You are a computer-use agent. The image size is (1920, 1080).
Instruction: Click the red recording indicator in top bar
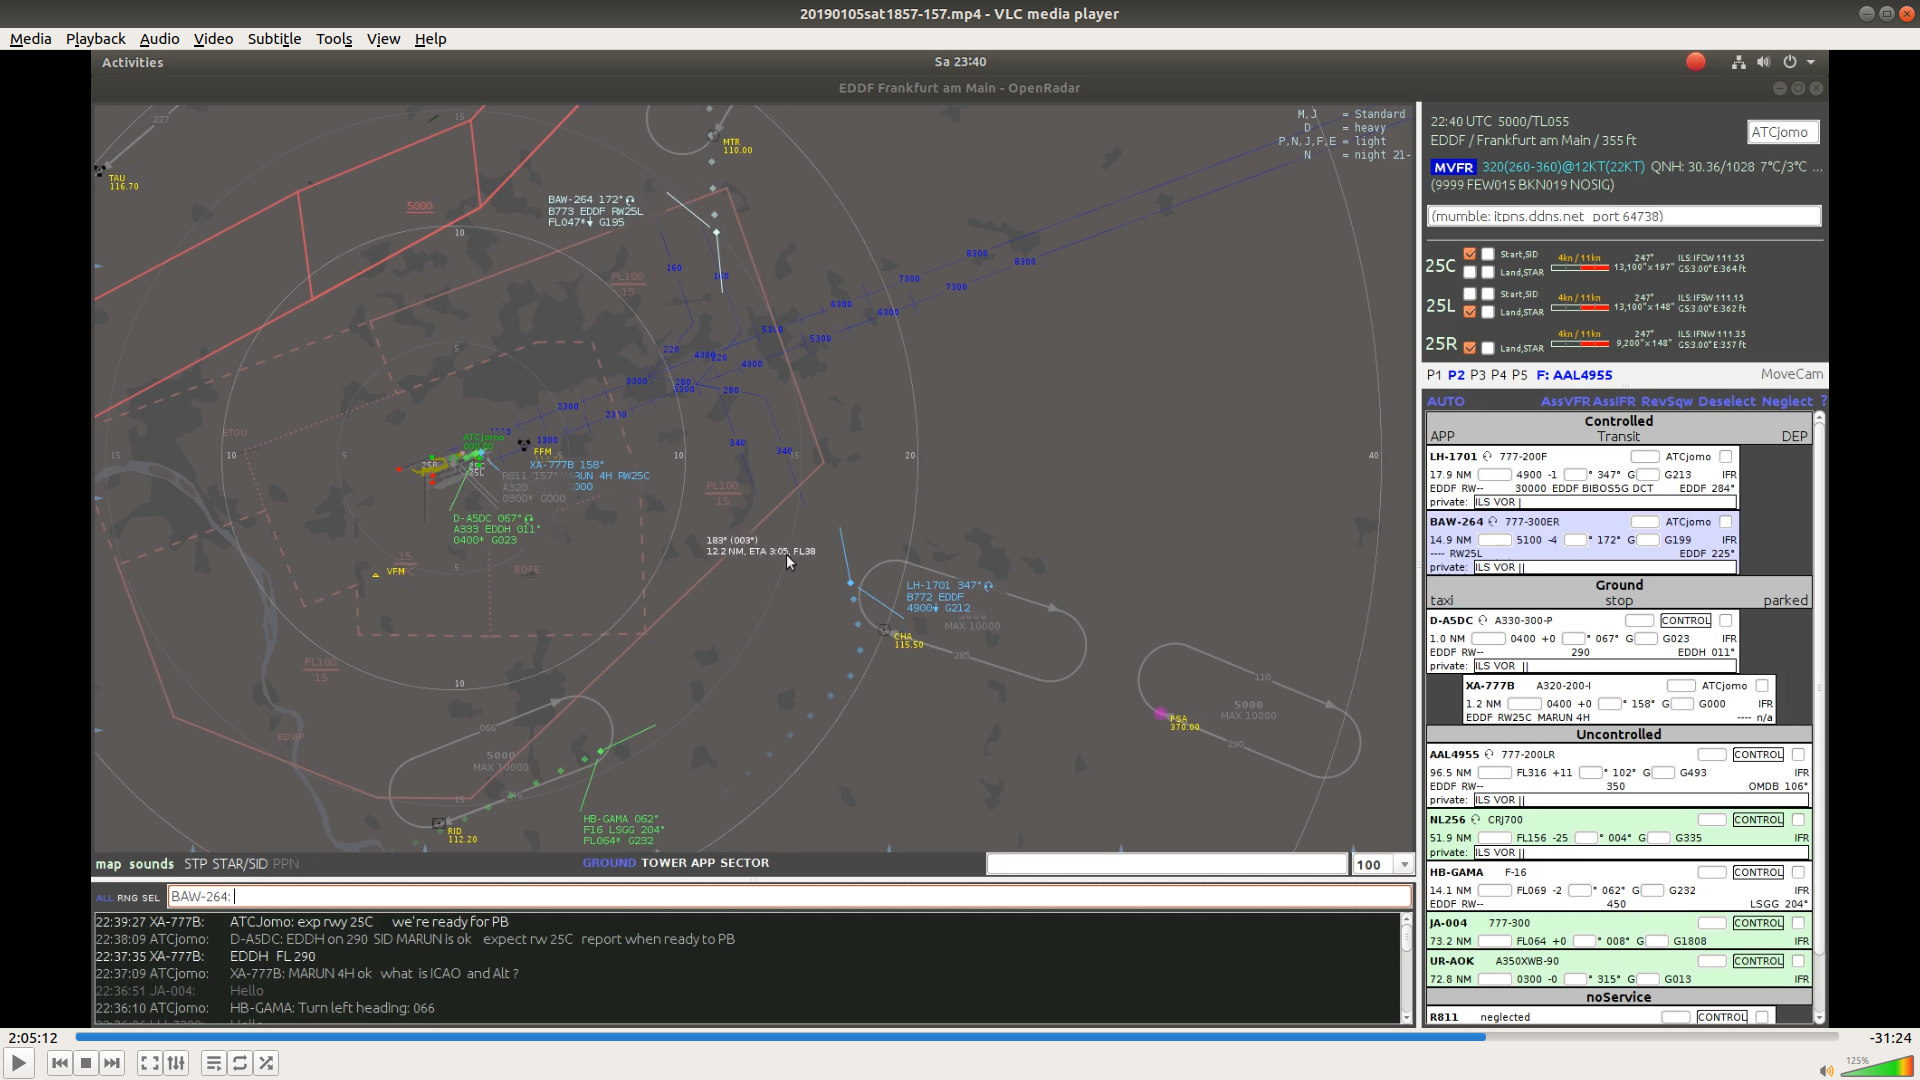1695,62
